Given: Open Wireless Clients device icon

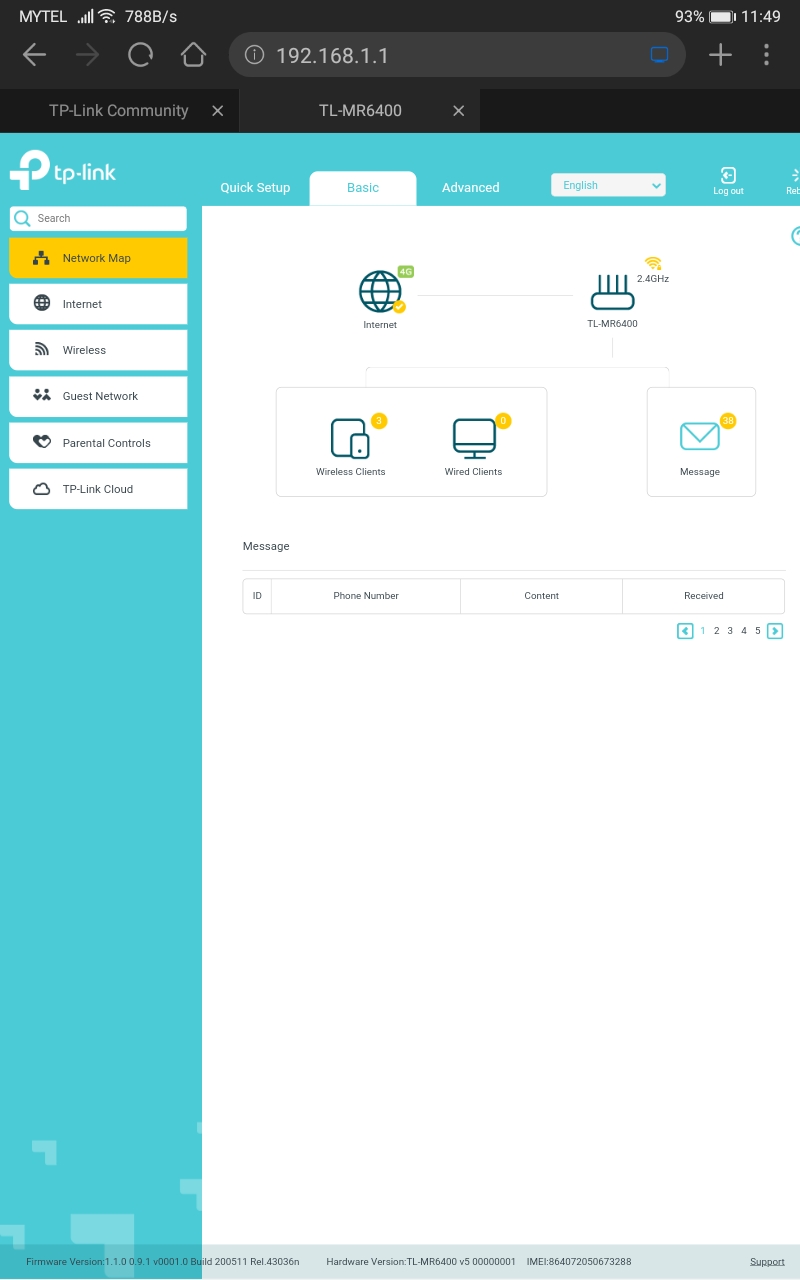Looking at the screenshot, I should (x=350, y=437).
